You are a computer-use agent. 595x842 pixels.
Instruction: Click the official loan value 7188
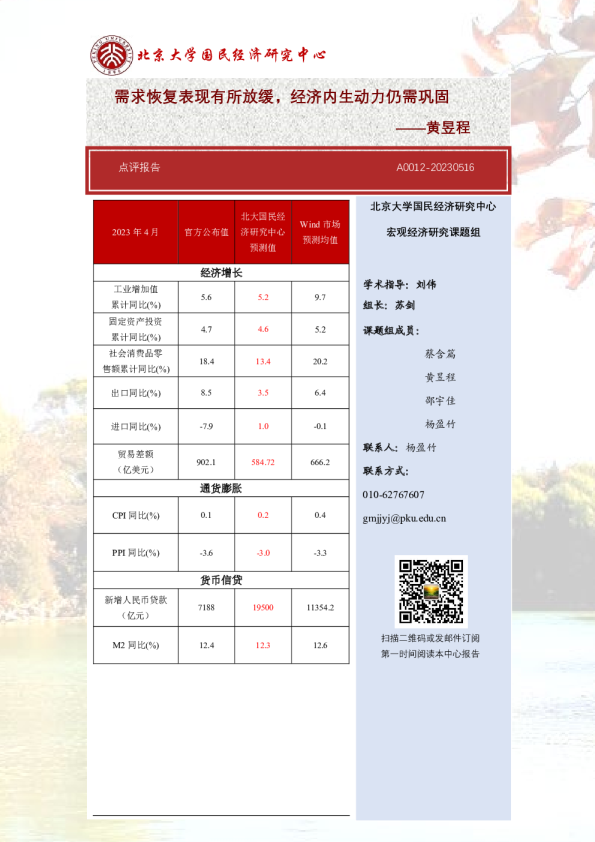(206, 607)
